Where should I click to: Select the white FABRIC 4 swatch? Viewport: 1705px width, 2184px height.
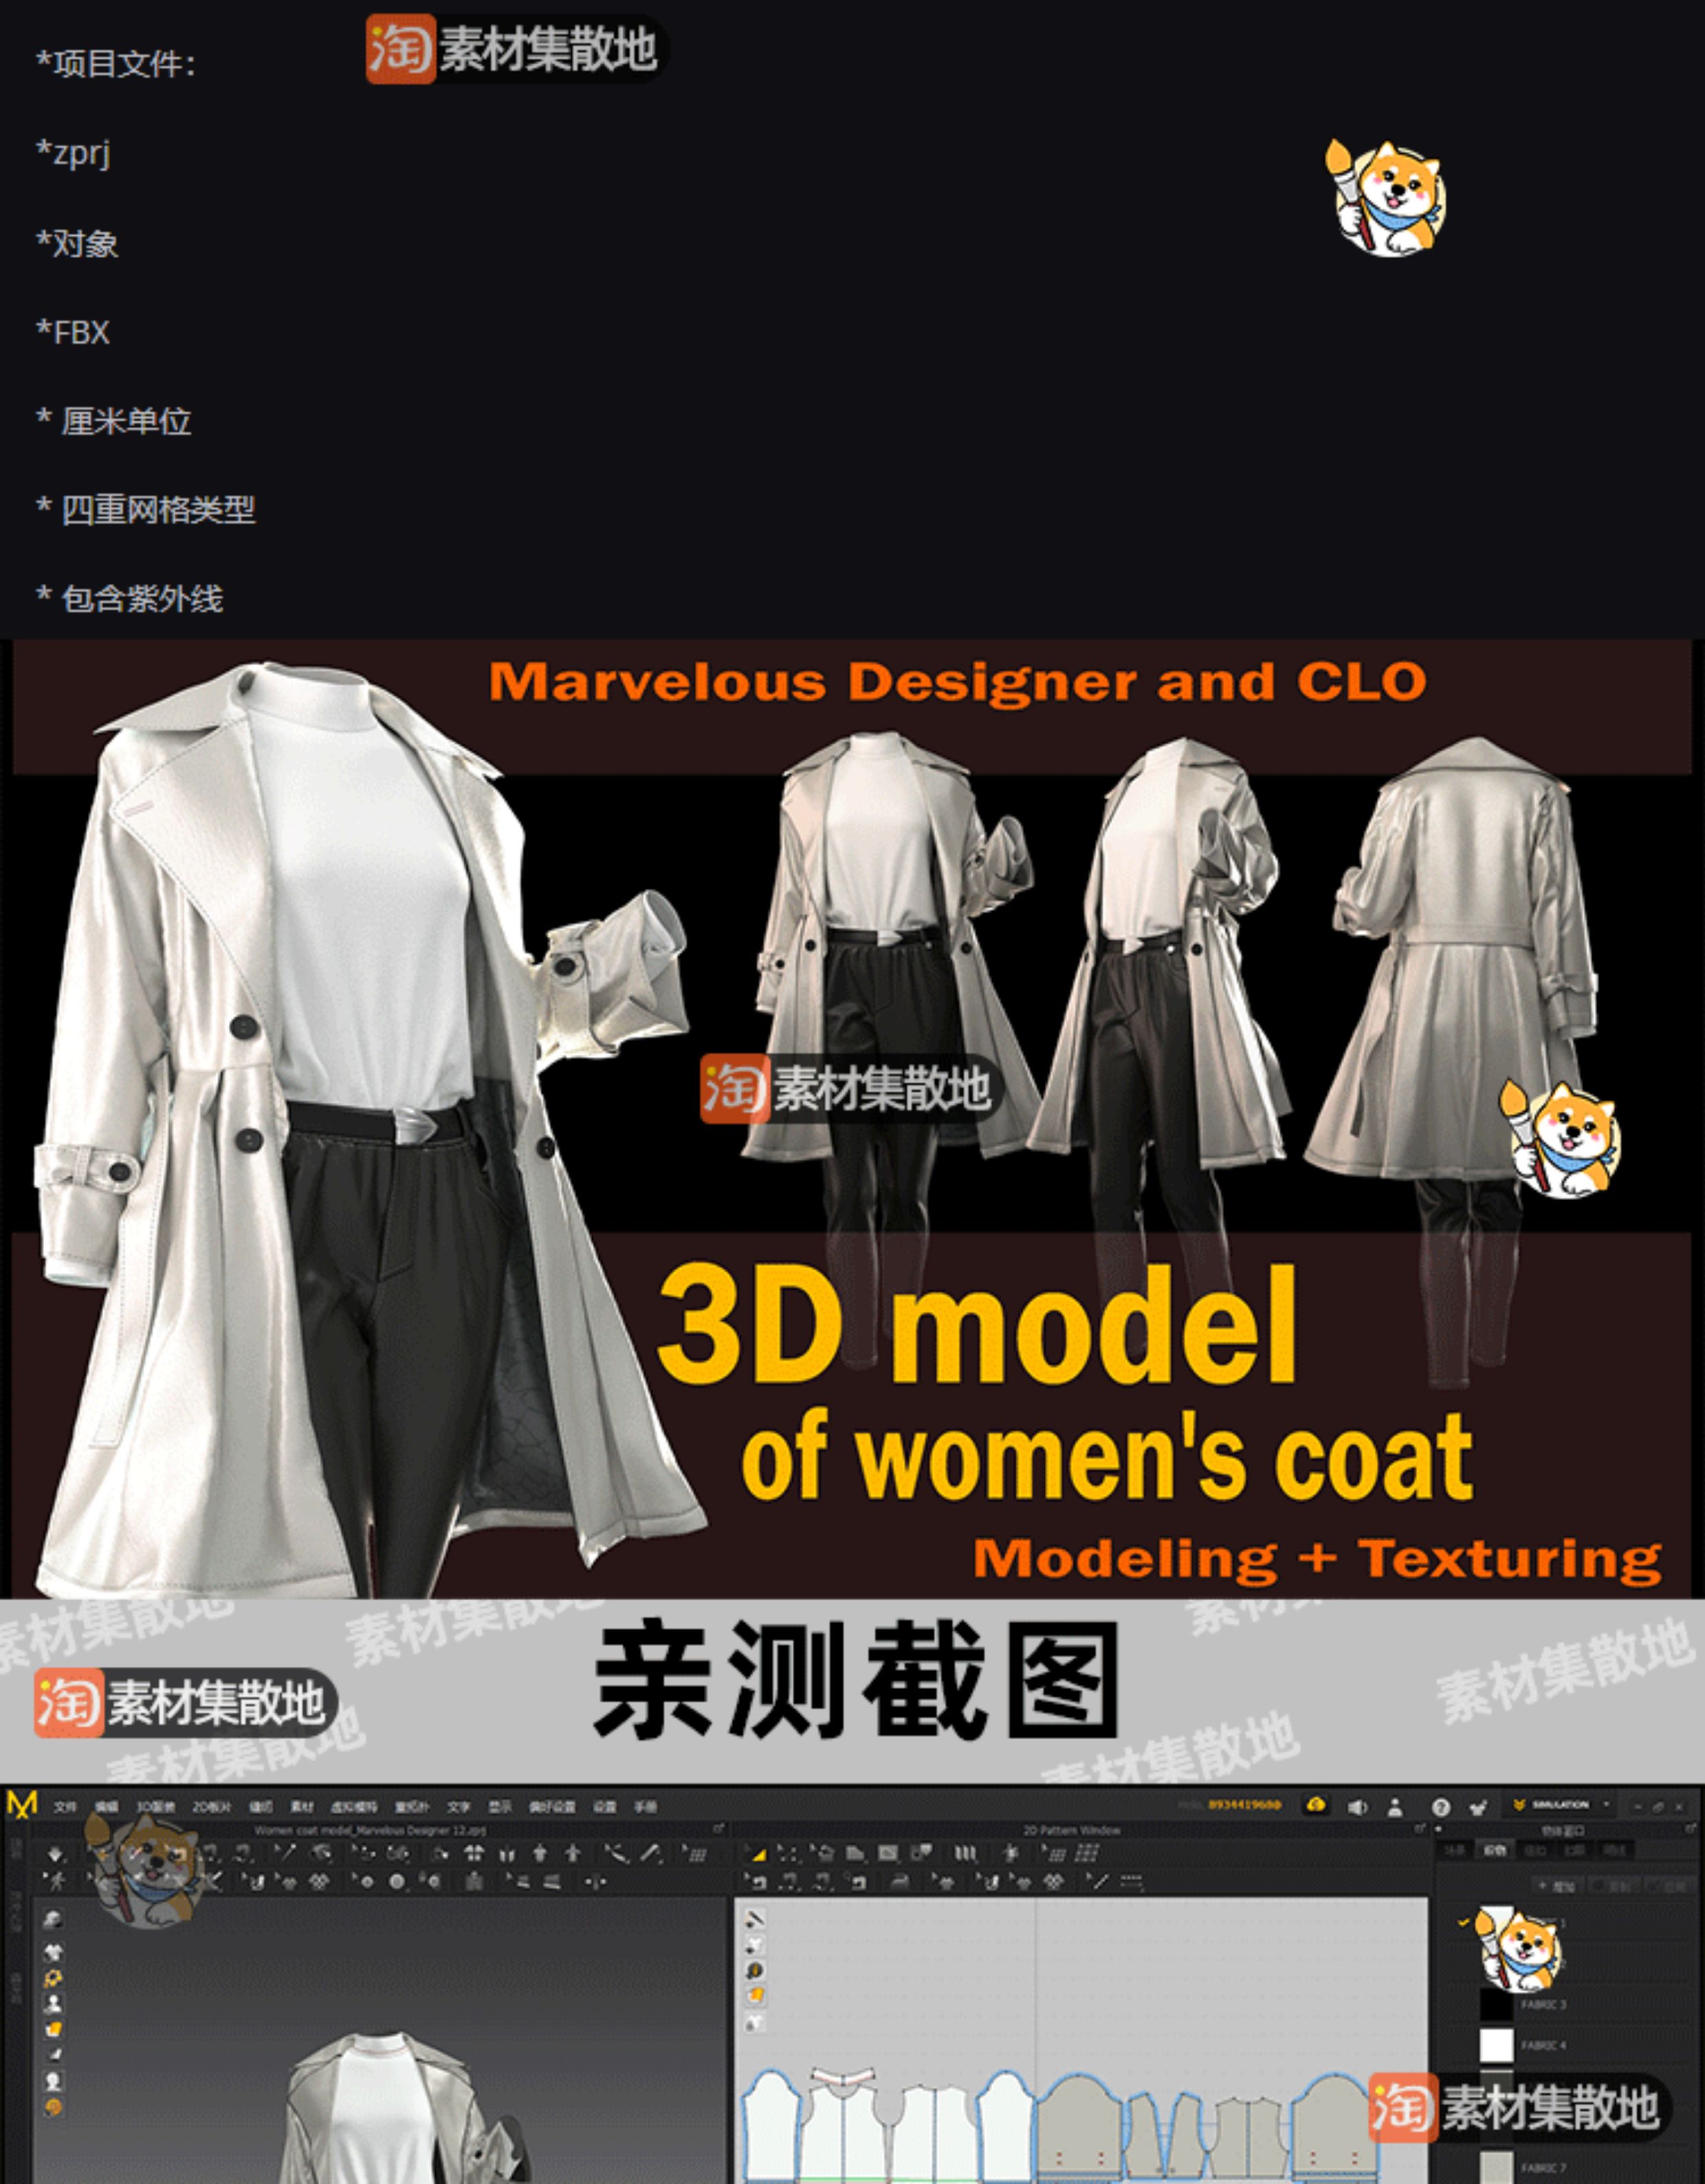[x=1496, y=2045]
